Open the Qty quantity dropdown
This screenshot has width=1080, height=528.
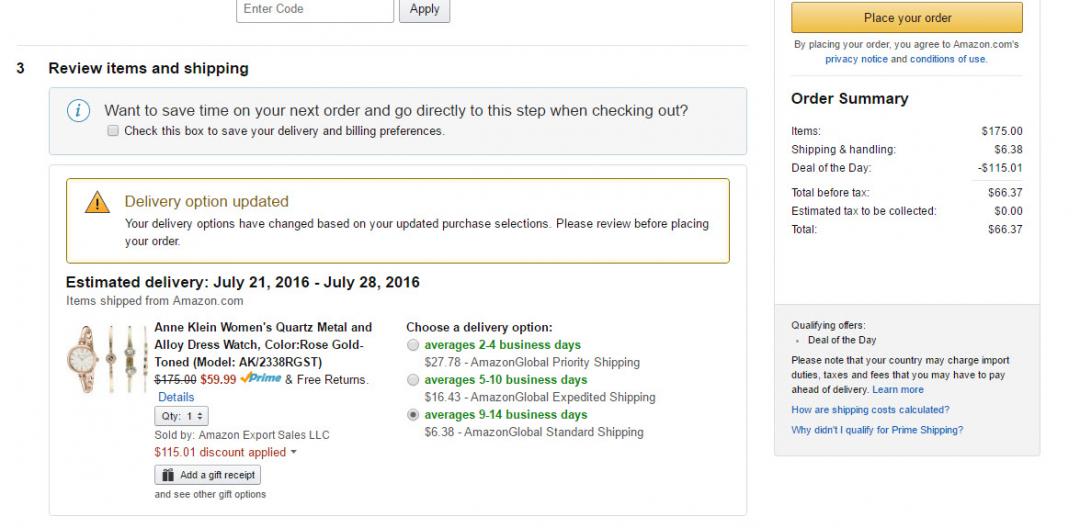181,416
